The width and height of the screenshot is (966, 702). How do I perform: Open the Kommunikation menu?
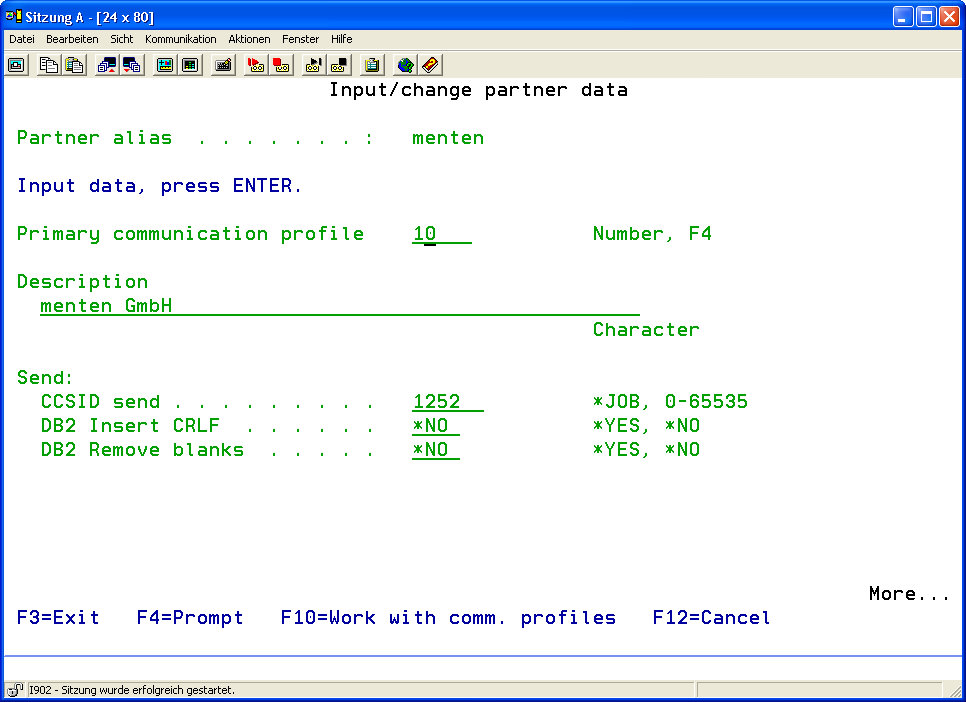[x=180, y=39]
